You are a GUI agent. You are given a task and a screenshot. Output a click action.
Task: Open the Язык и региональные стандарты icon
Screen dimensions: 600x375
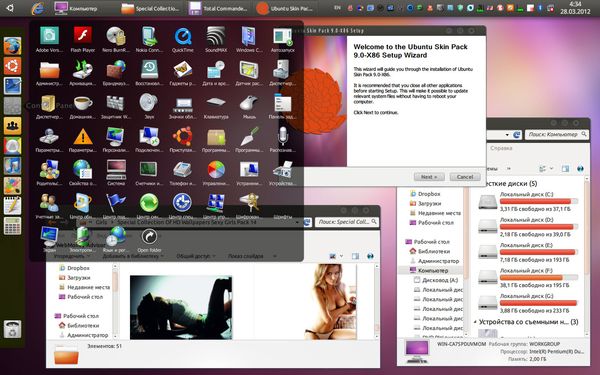[116, 240]
